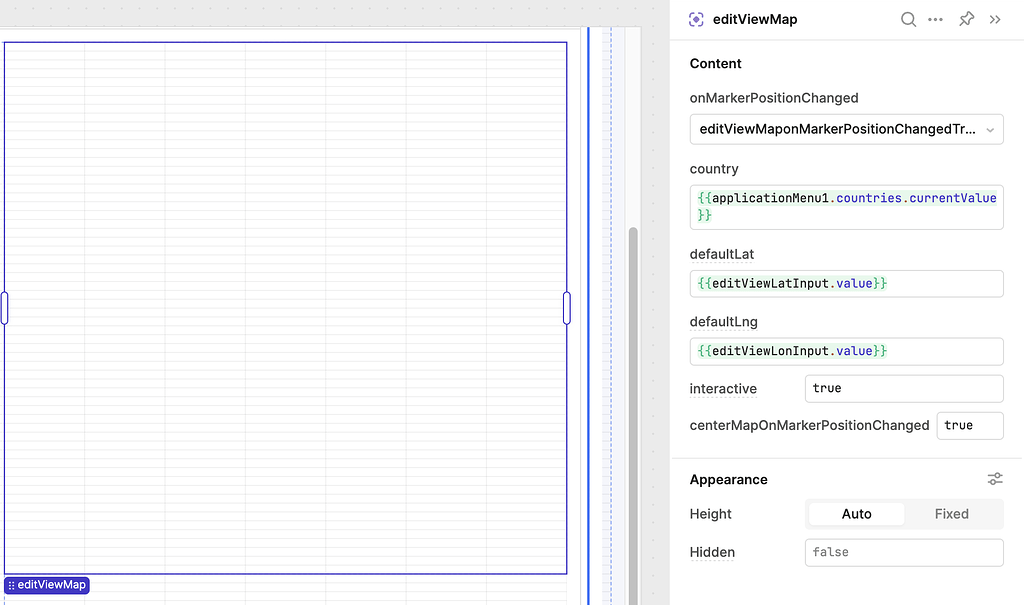Click the dropdown chevron on onMarkerPositionChanged

pos(991,129)
